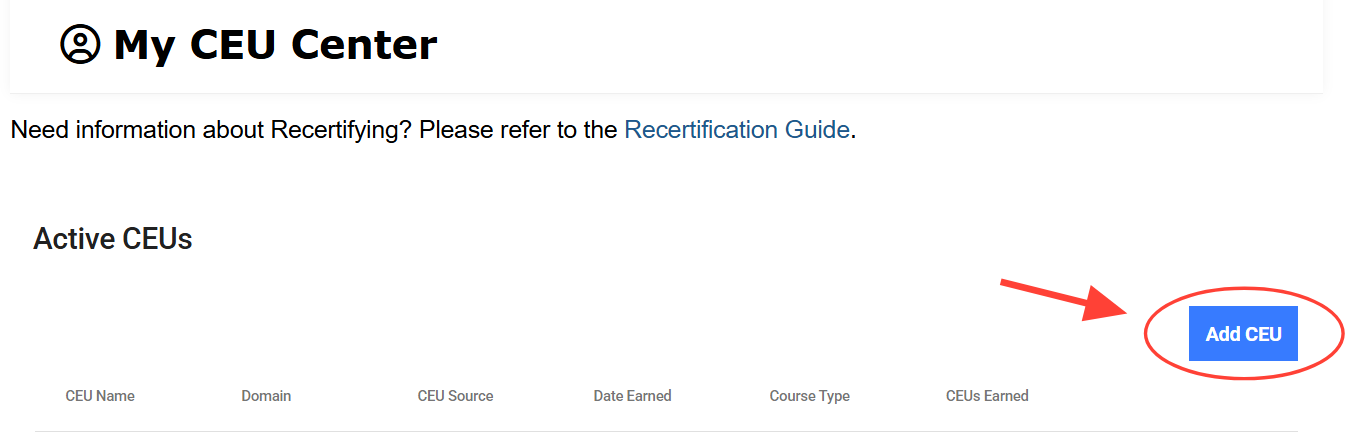Viewport: 1355px width, 435px height.
Task: Click the My CEU Center heading
Action: 275,45
